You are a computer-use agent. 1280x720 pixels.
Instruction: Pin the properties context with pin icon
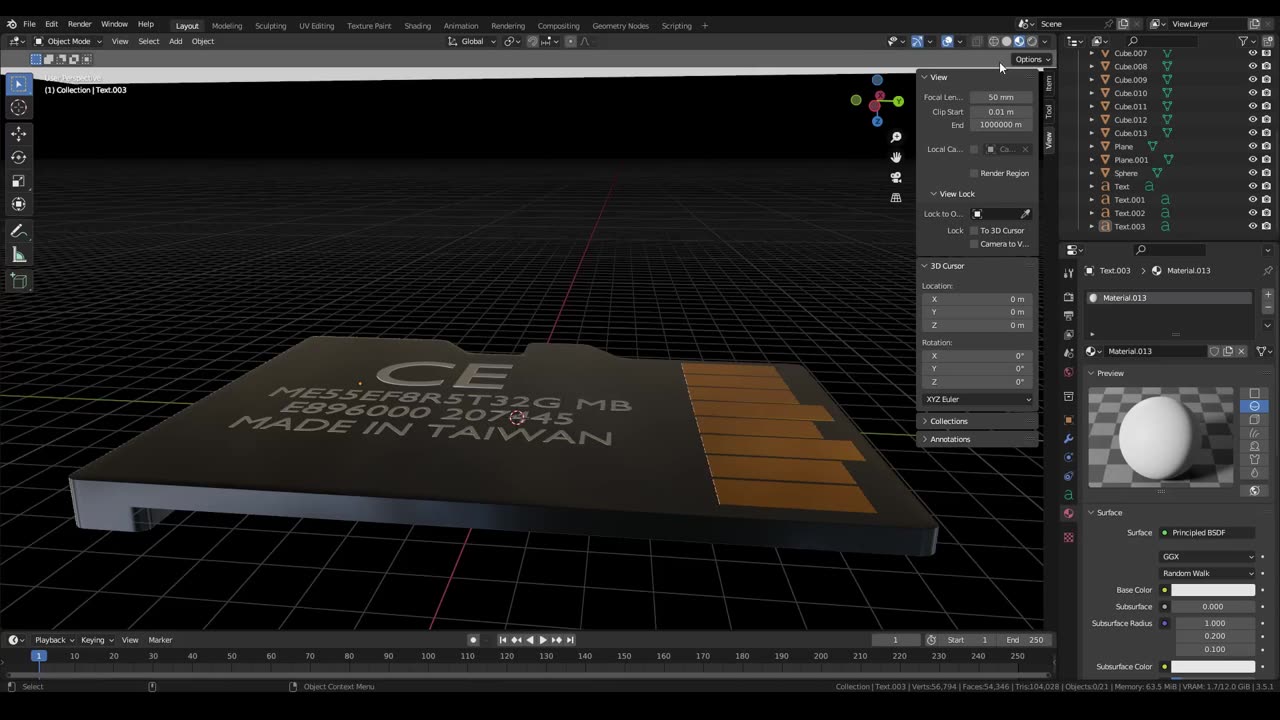point(1268,271)
